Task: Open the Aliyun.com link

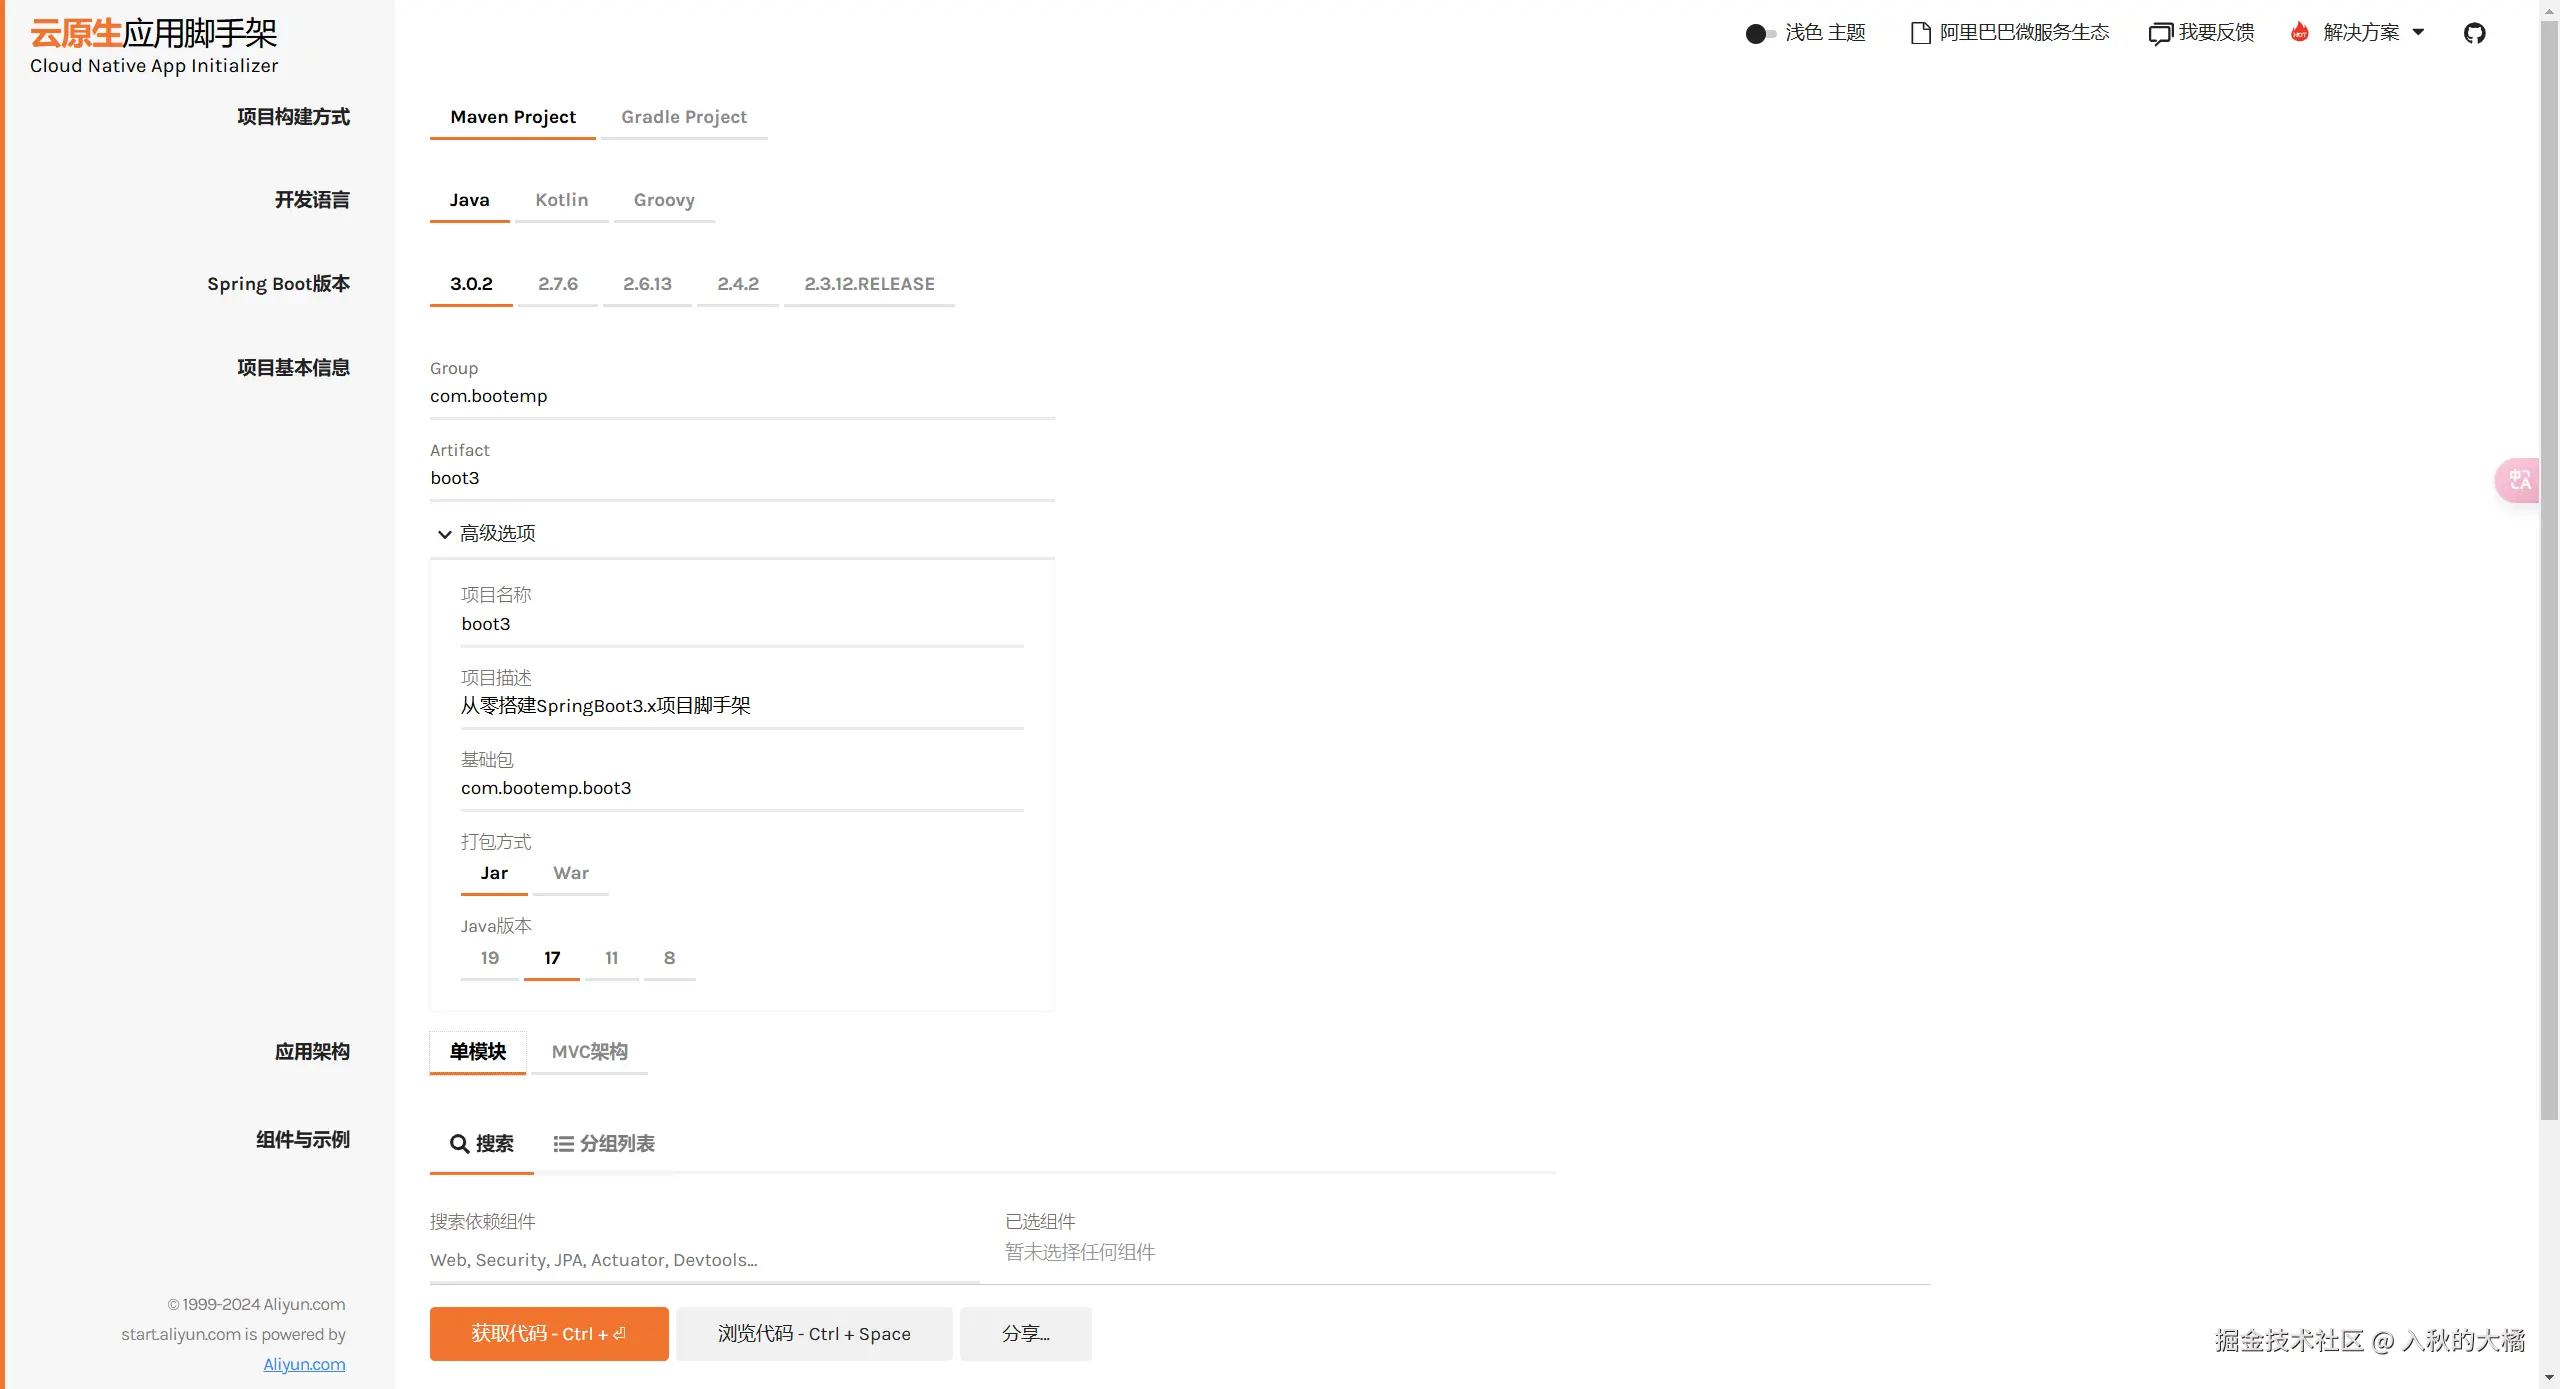Action: tap(304, 1364)
